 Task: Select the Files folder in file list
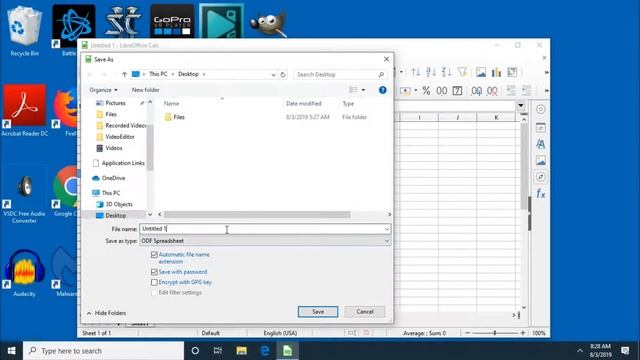pyautogui.click(x=179, y=117)
